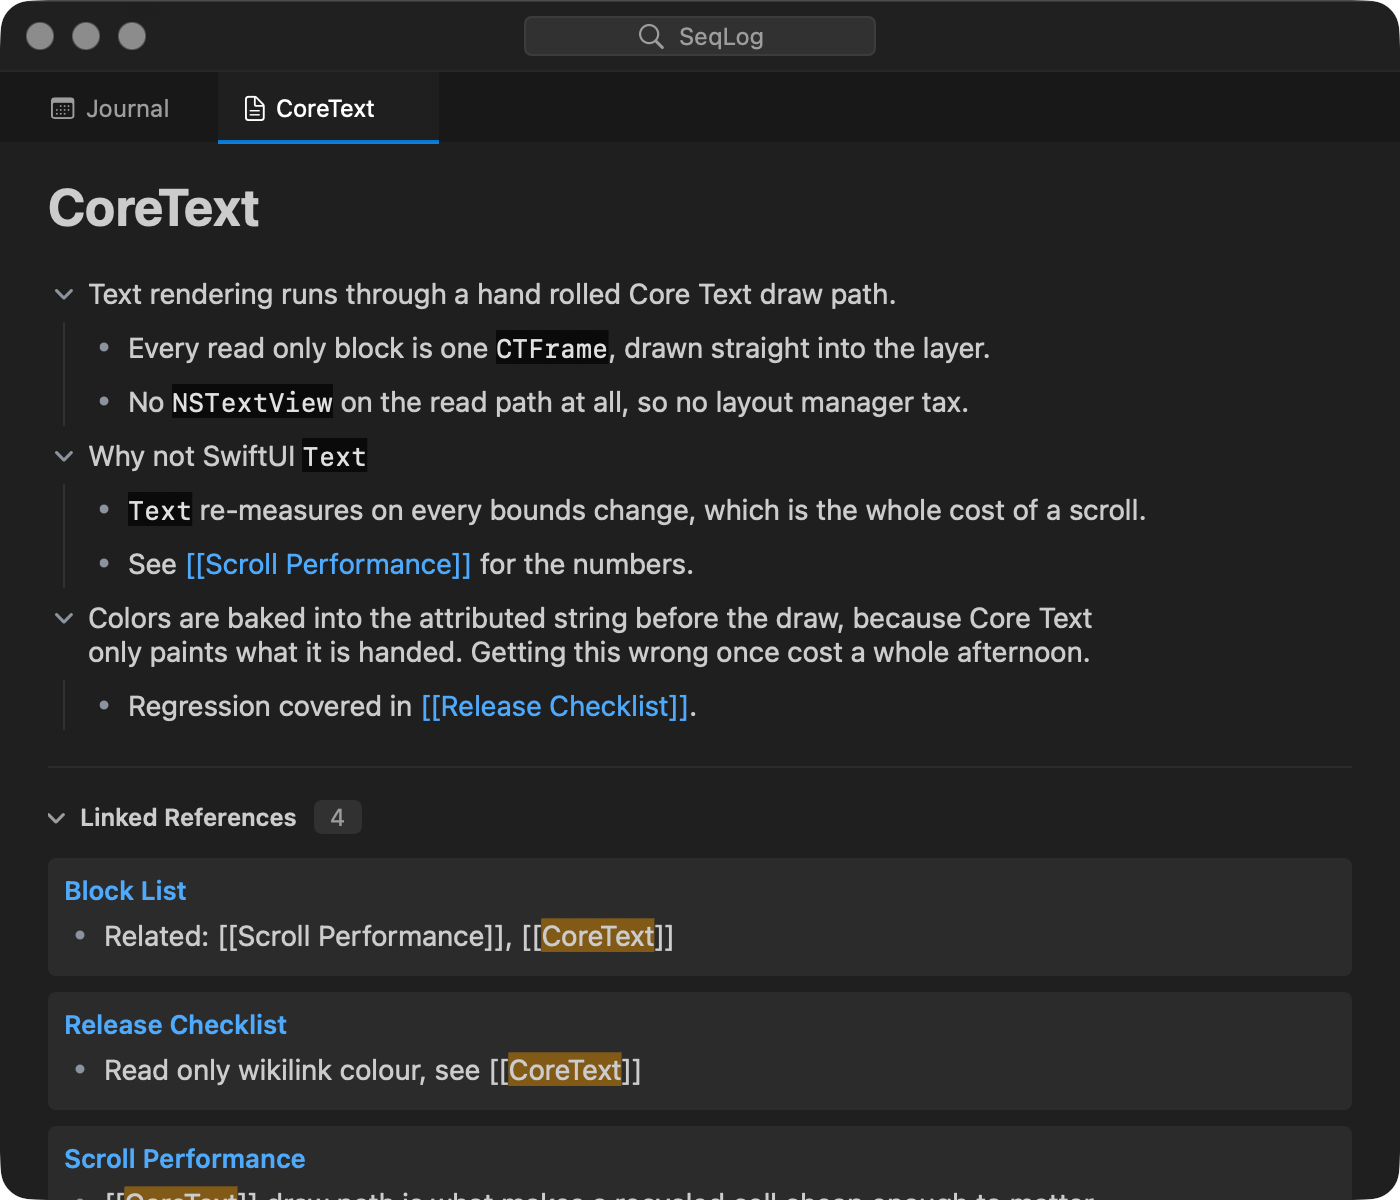Click the NSTextView inline code
Viewport: 1400px width, 1200px height.
pyautogui.click(x=252, y=402)
